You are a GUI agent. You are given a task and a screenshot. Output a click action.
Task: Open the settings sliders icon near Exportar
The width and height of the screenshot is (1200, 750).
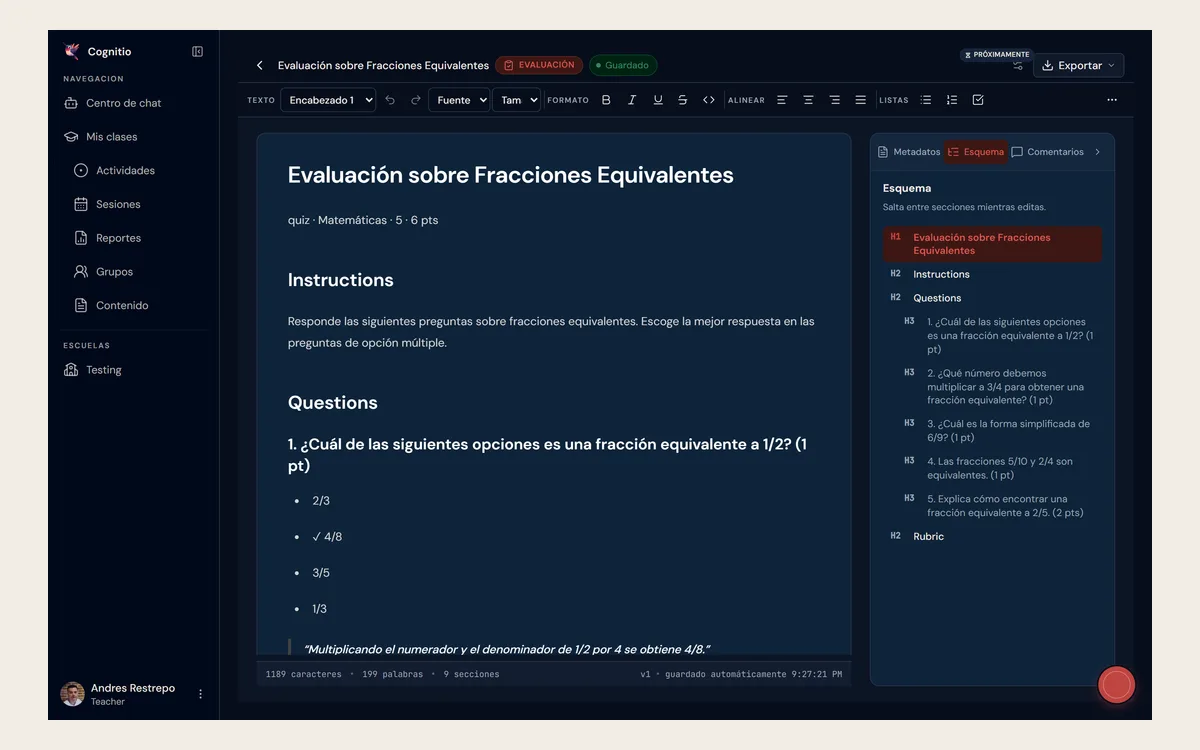coord(1018,66)
